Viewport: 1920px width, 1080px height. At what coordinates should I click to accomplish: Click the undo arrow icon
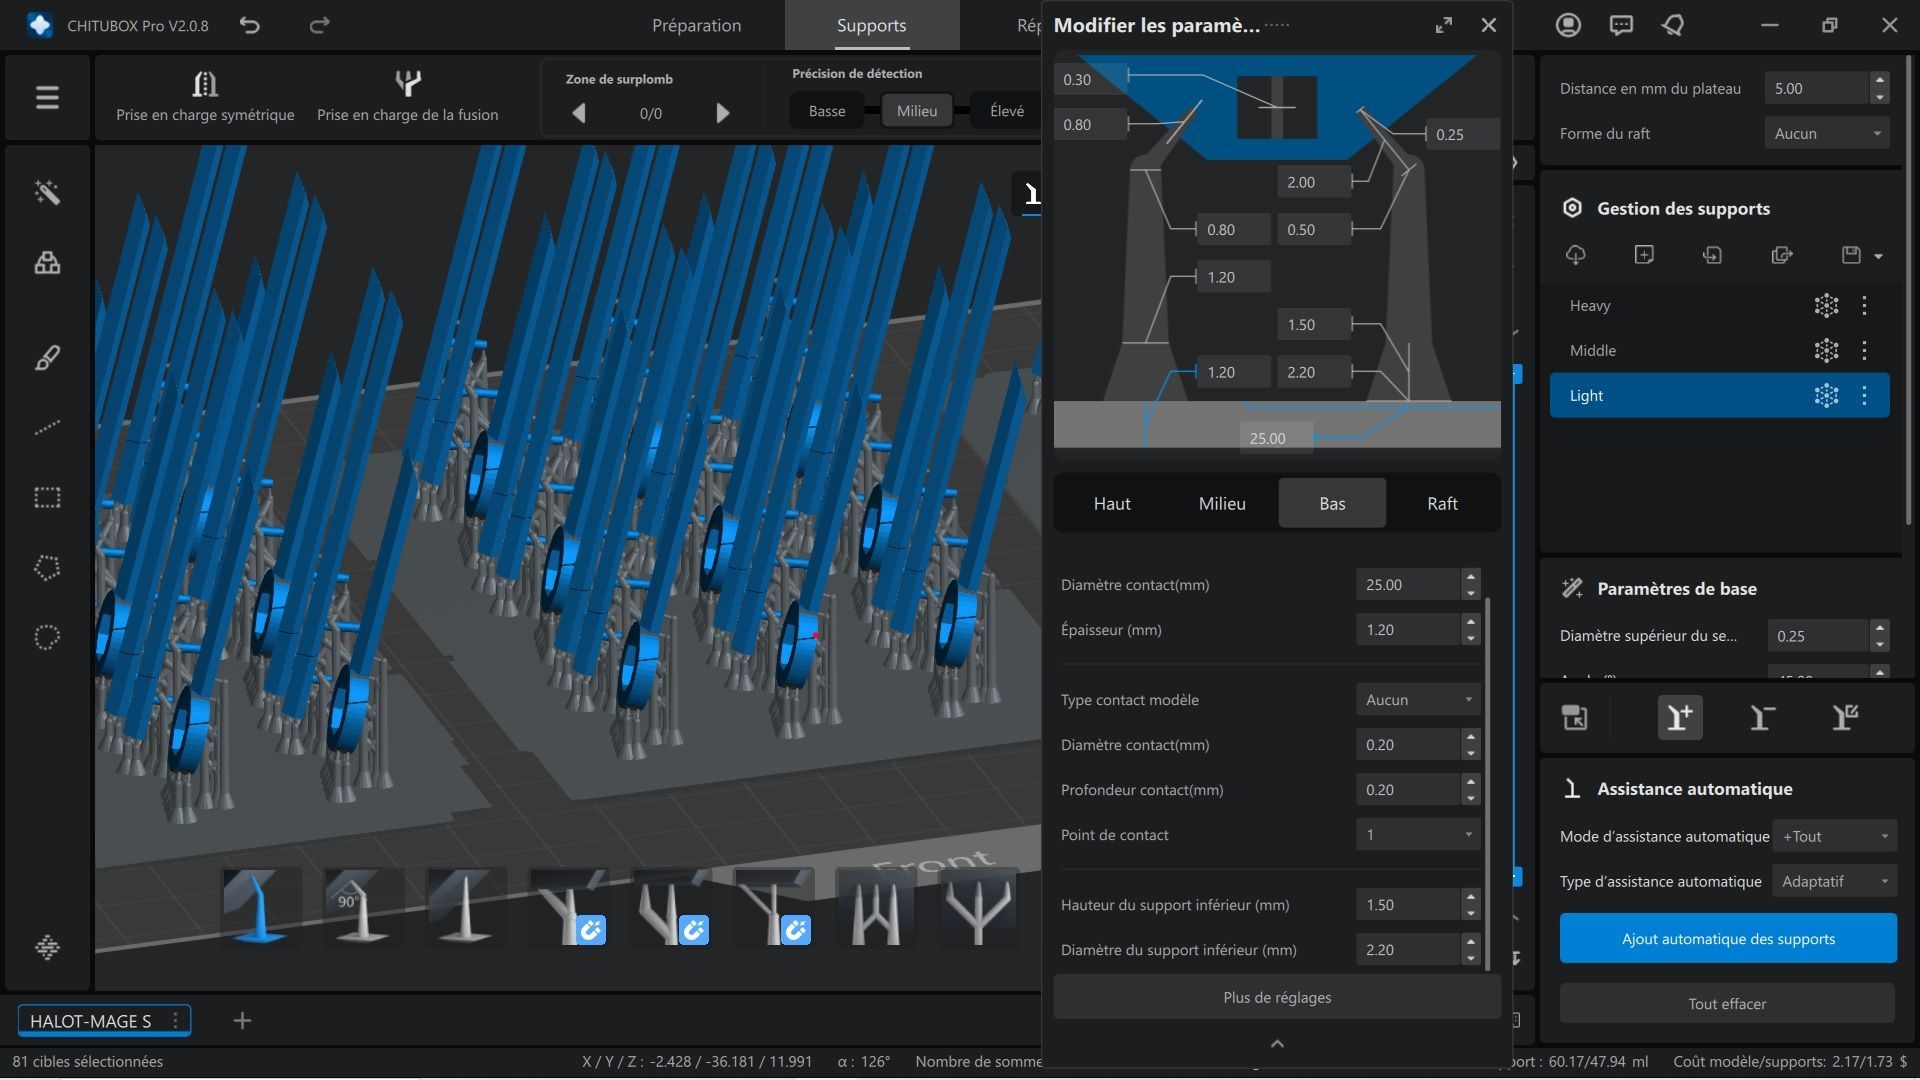250,26
